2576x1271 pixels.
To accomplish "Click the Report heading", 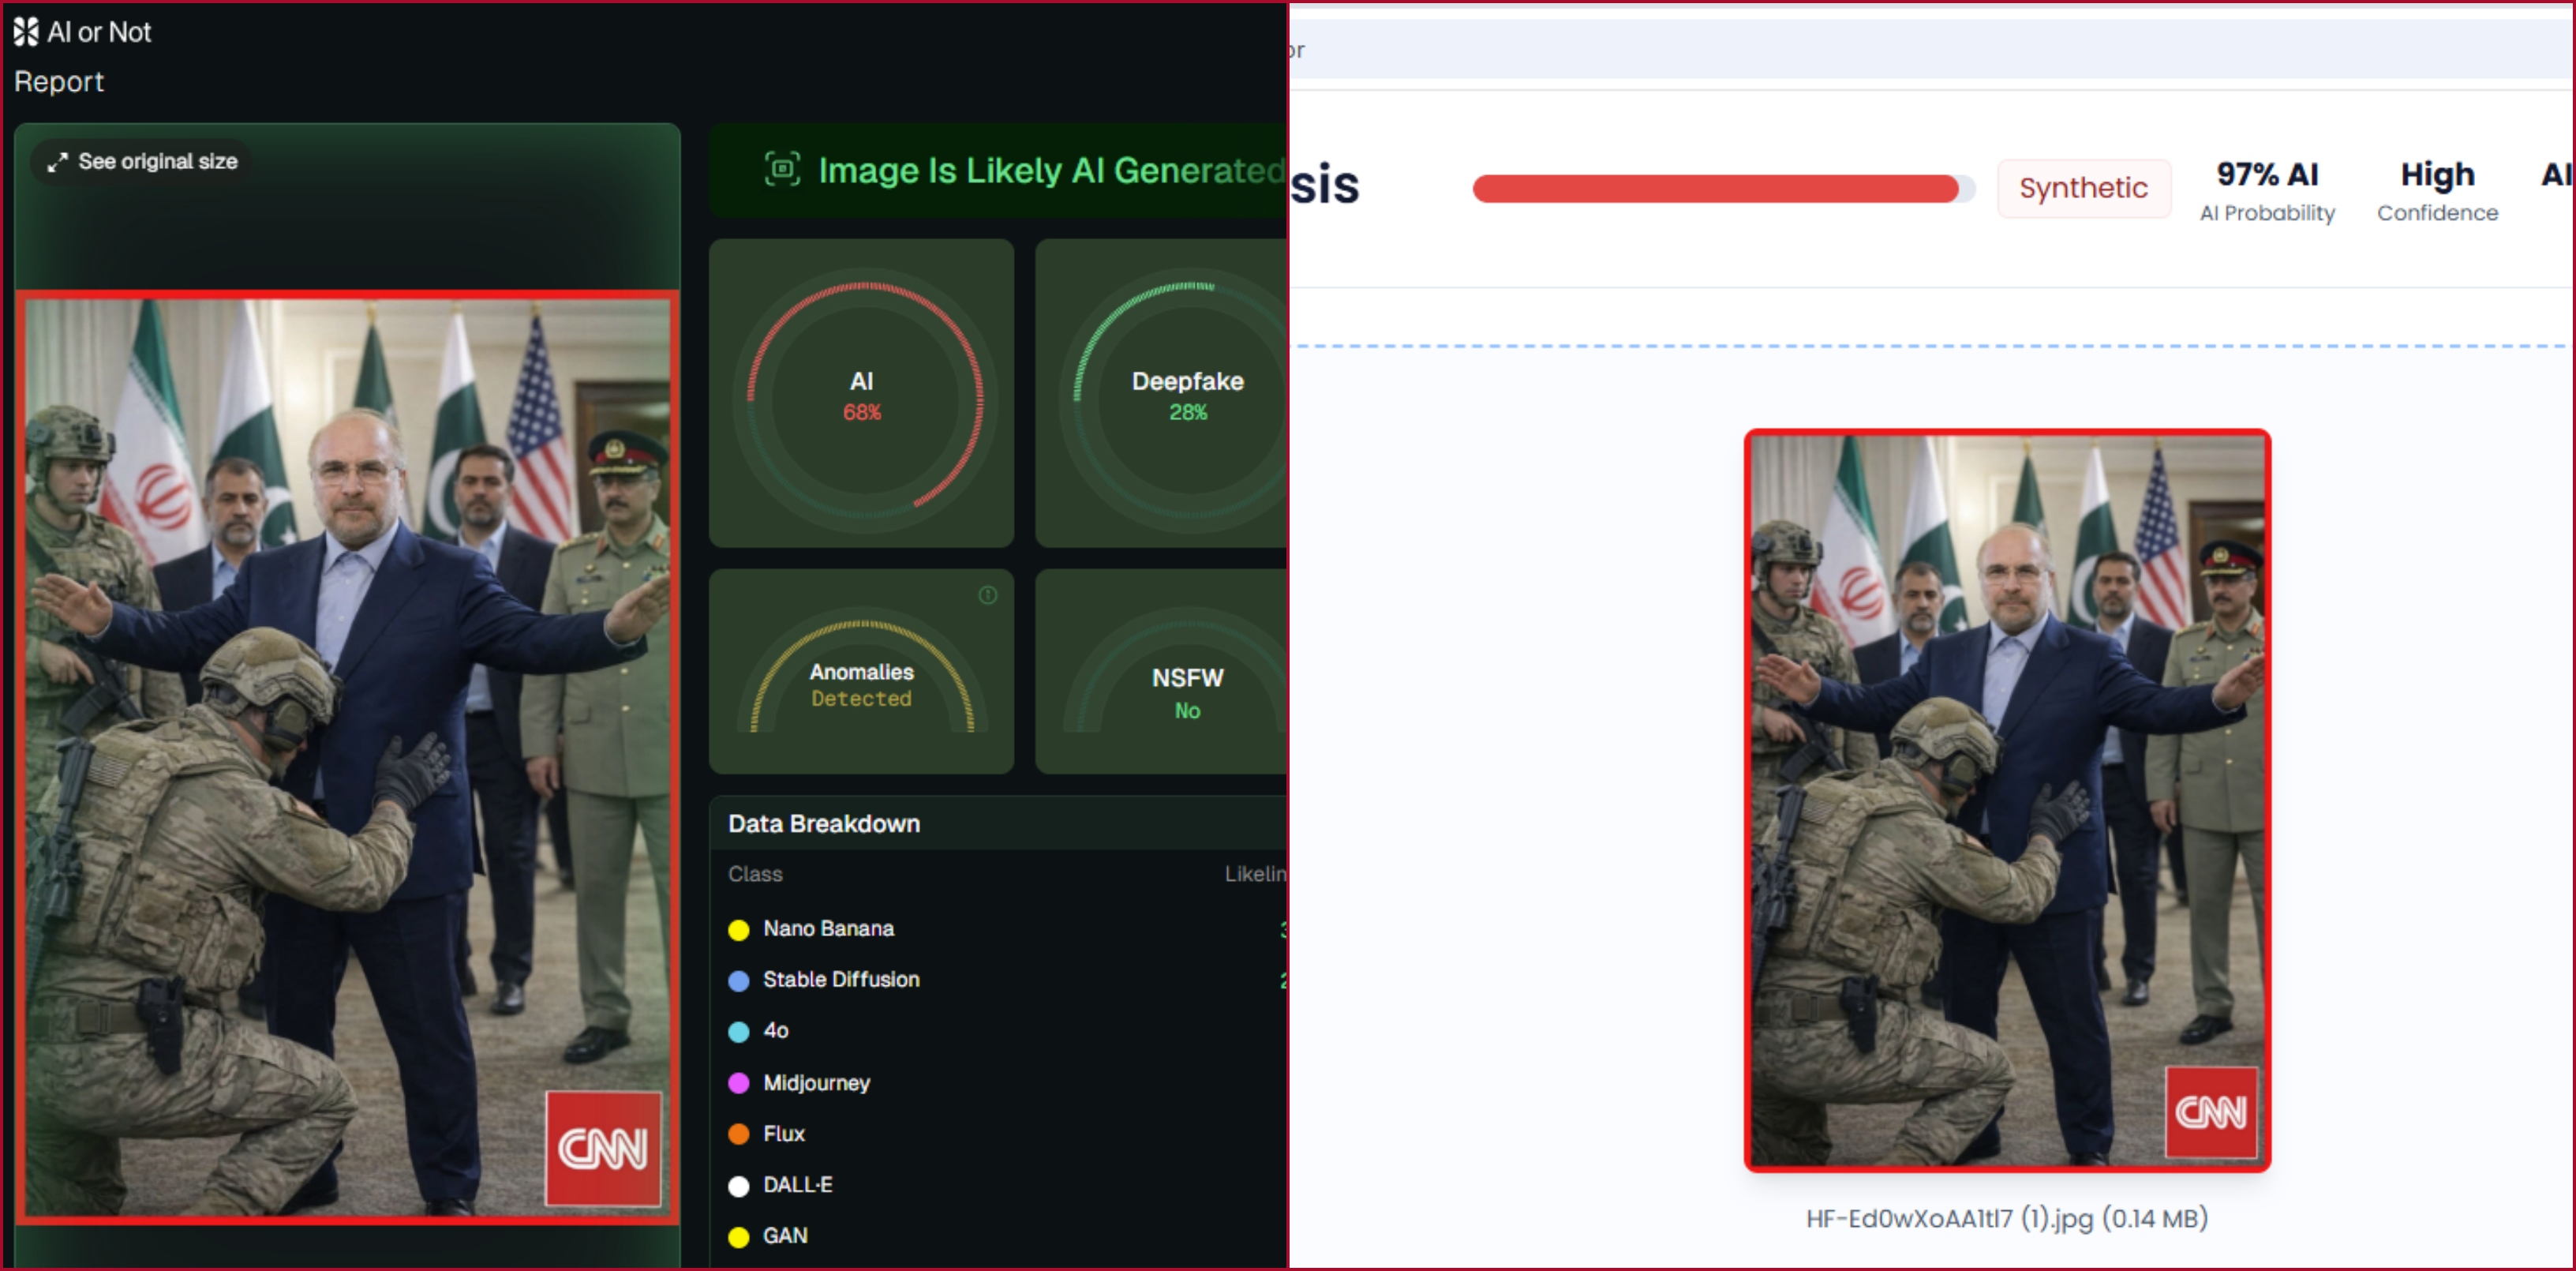I will (x=59, y=82).
